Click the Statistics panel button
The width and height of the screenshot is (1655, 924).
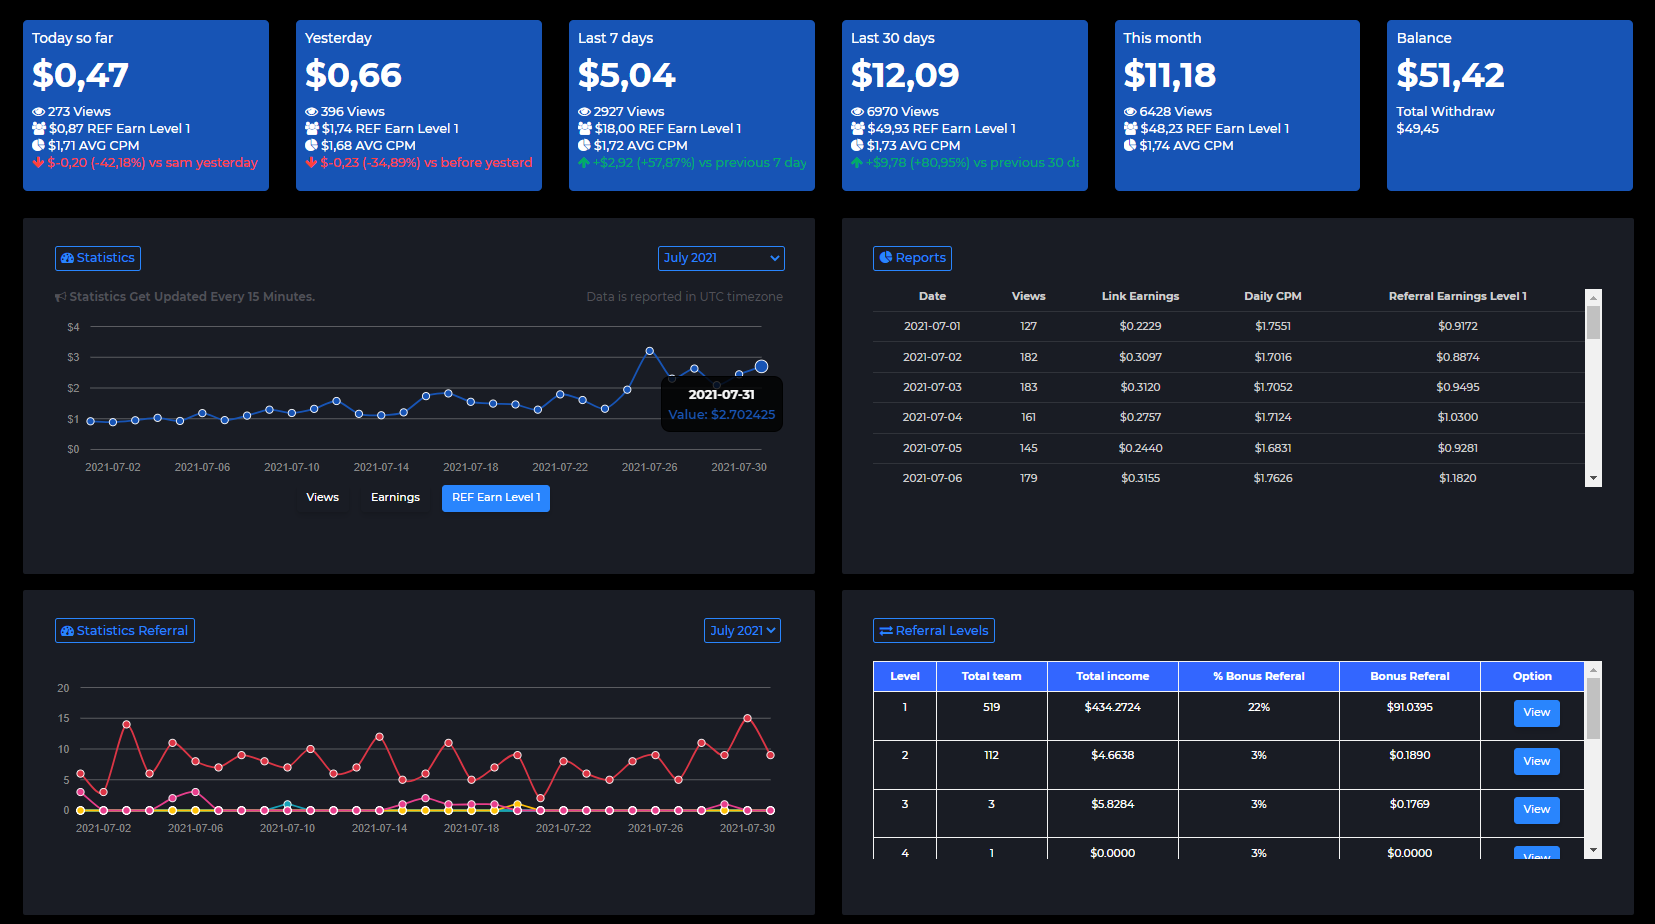tap(98, 258)
